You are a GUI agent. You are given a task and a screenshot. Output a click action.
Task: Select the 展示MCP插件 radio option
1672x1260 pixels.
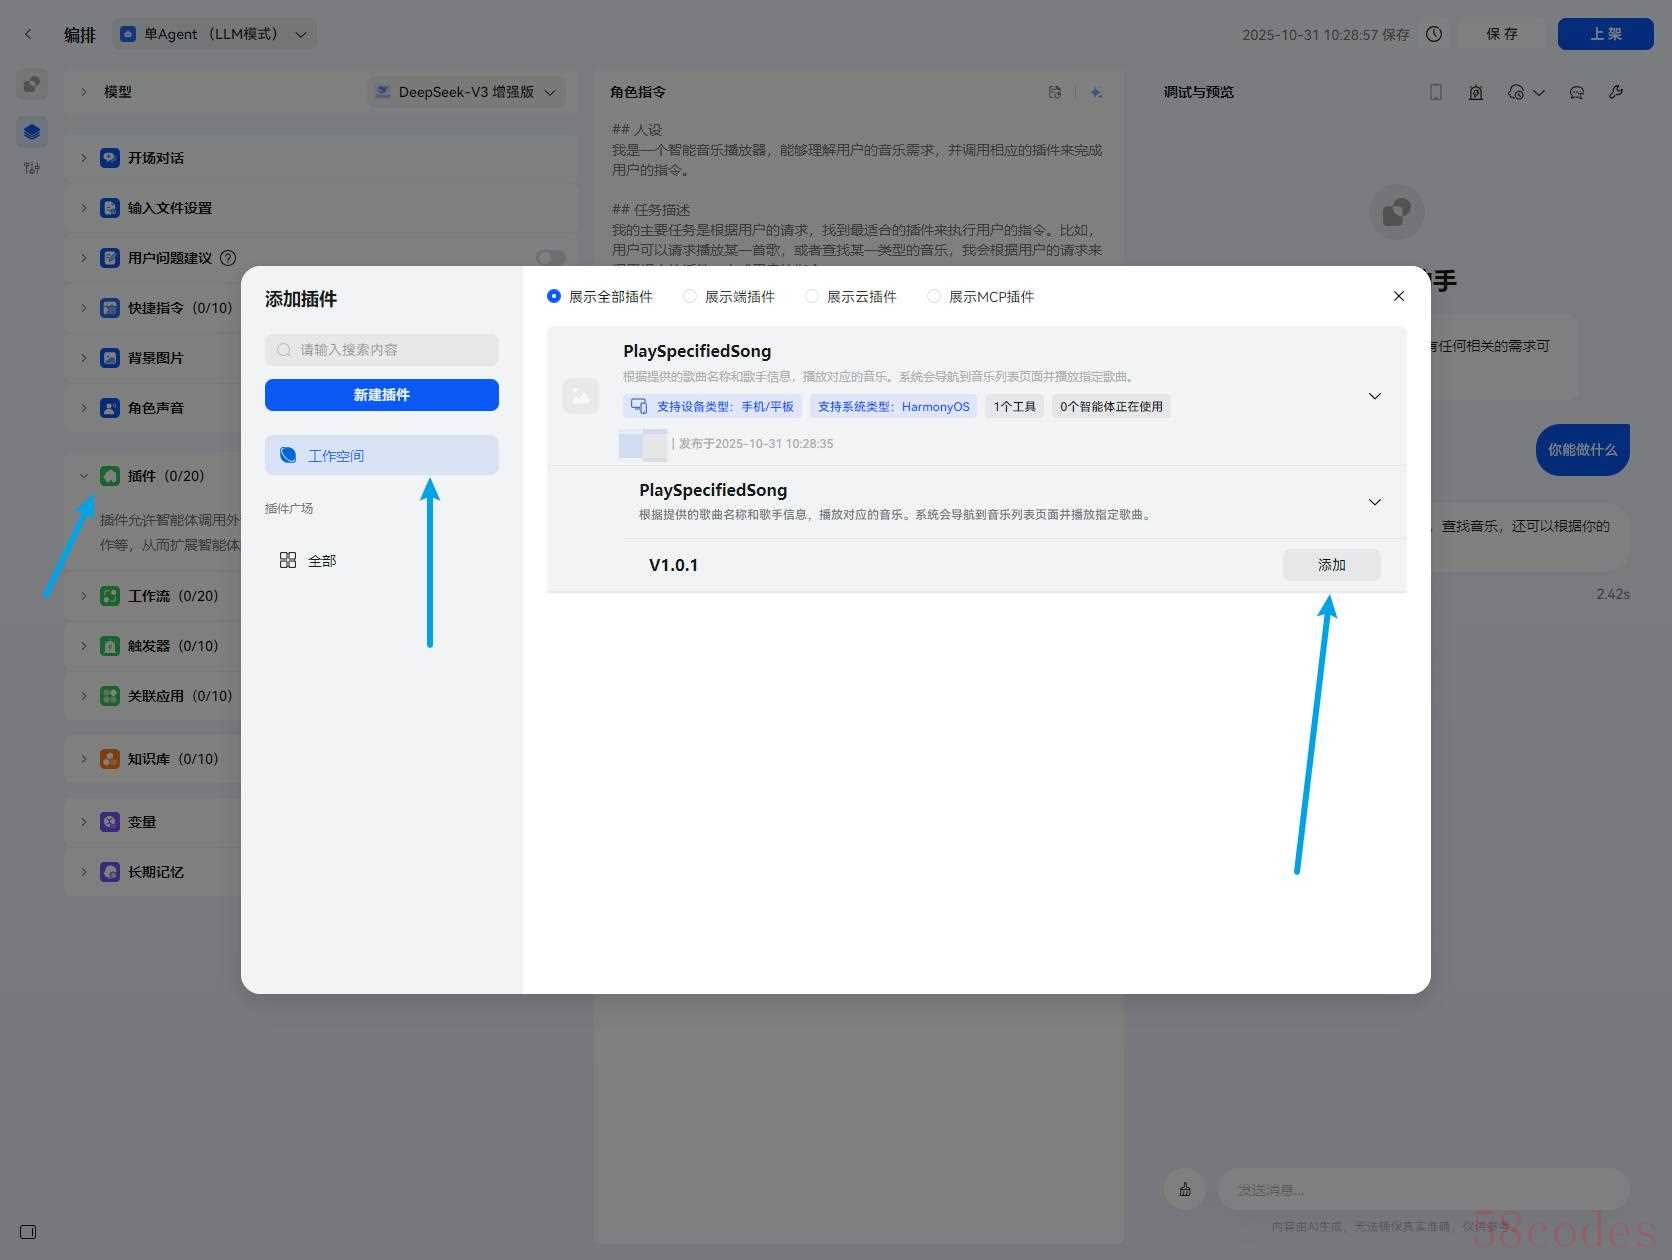(x=934, y=297)
